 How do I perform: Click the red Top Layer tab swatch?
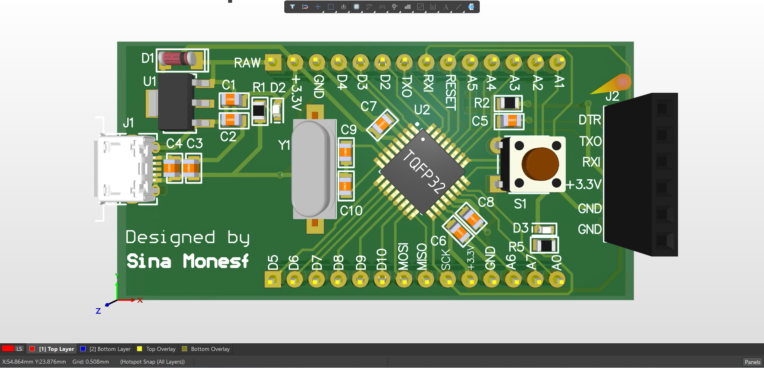[32, 349]
